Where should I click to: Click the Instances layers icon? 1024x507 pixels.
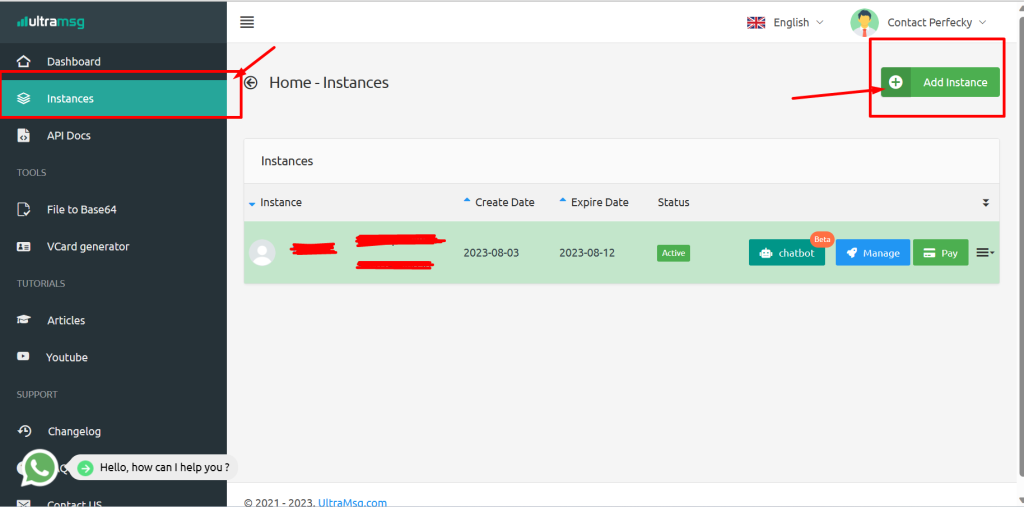pos(24,99)
